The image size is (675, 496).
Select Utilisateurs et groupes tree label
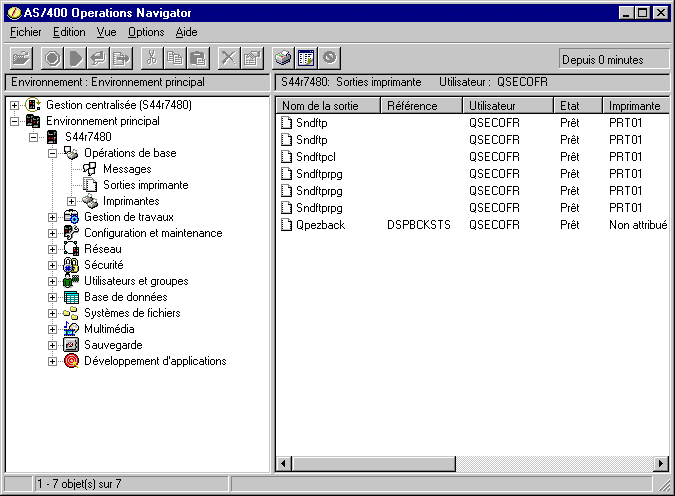pyautogui.click(x=136, y=281)
